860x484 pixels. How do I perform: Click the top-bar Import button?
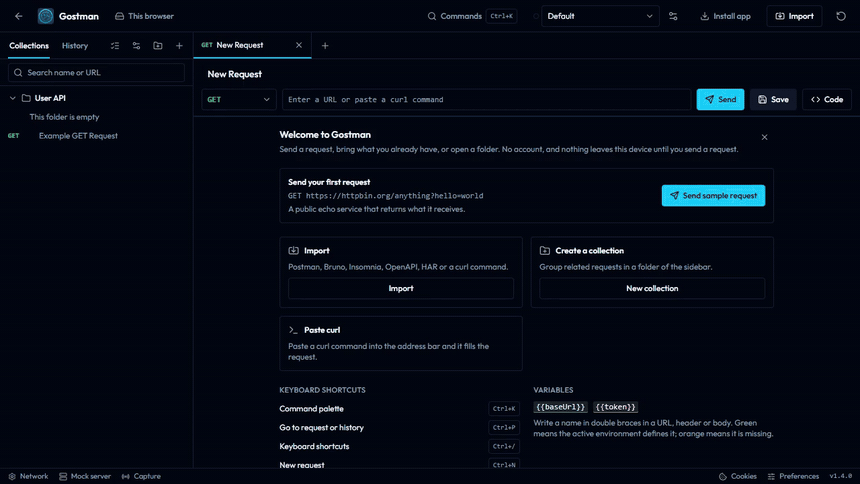point(794,16)
